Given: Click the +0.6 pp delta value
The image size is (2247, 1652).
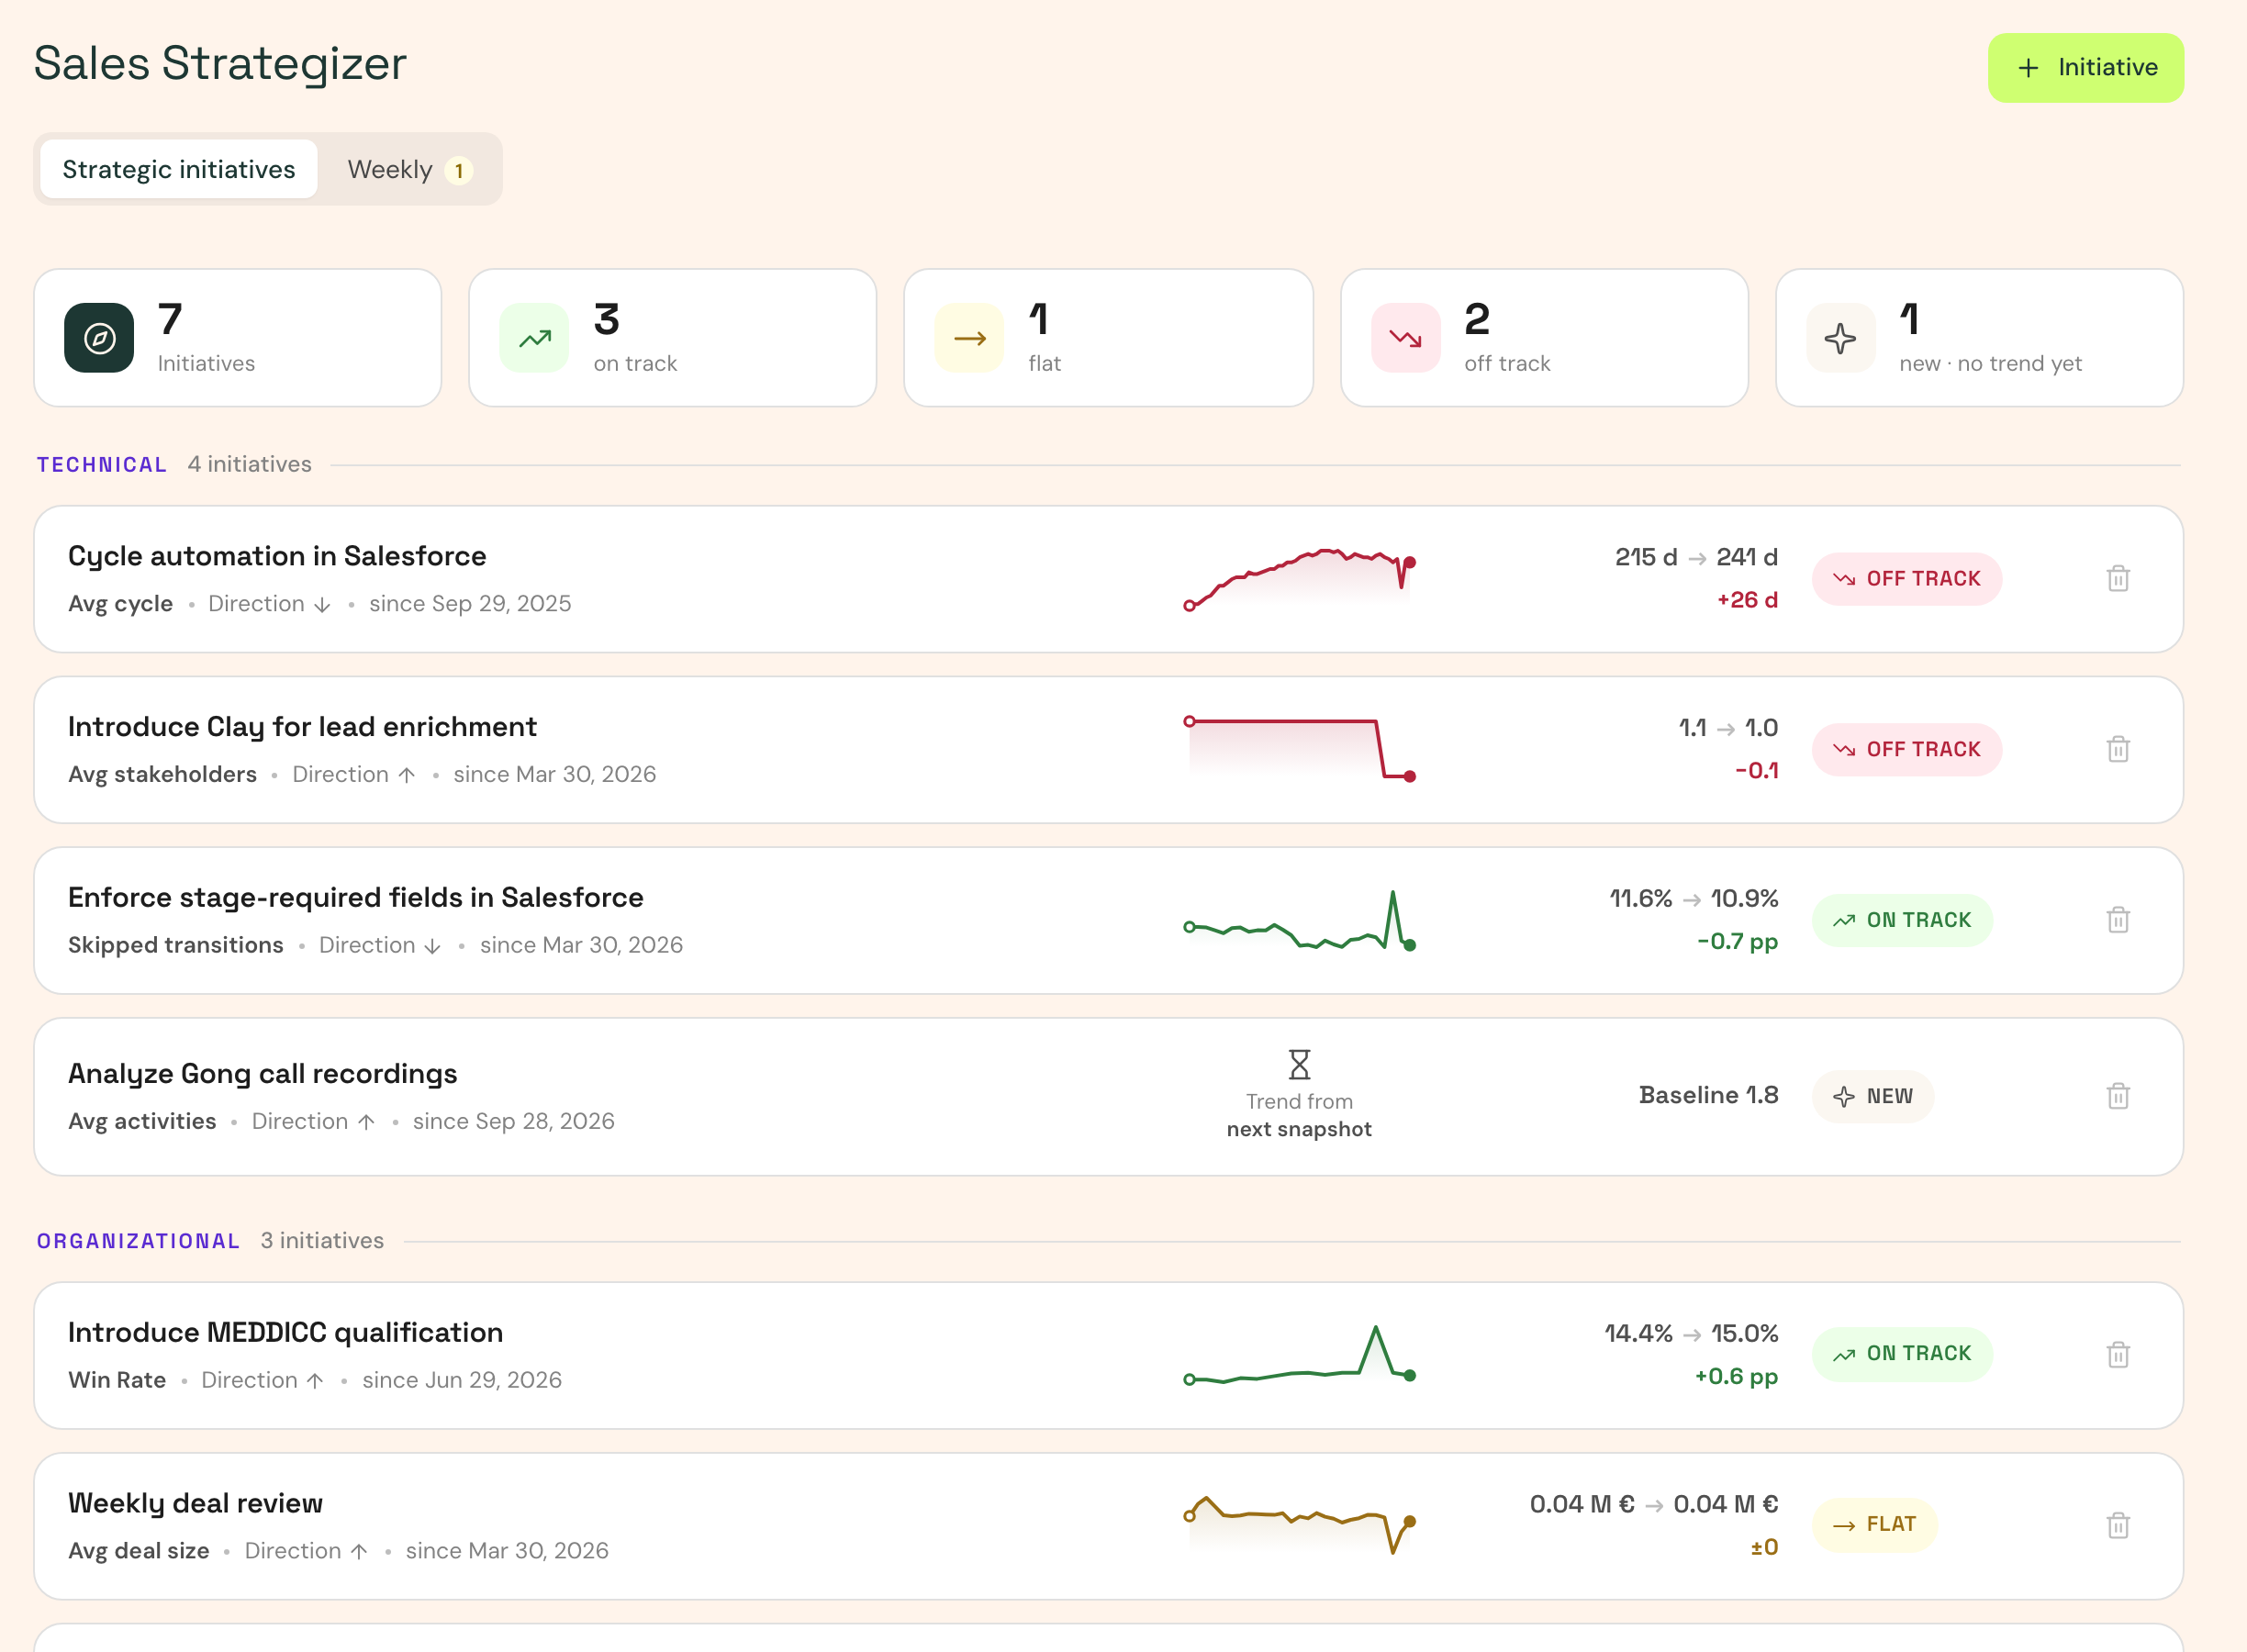Looking at the screenshot, I should pos(1737,1377).
